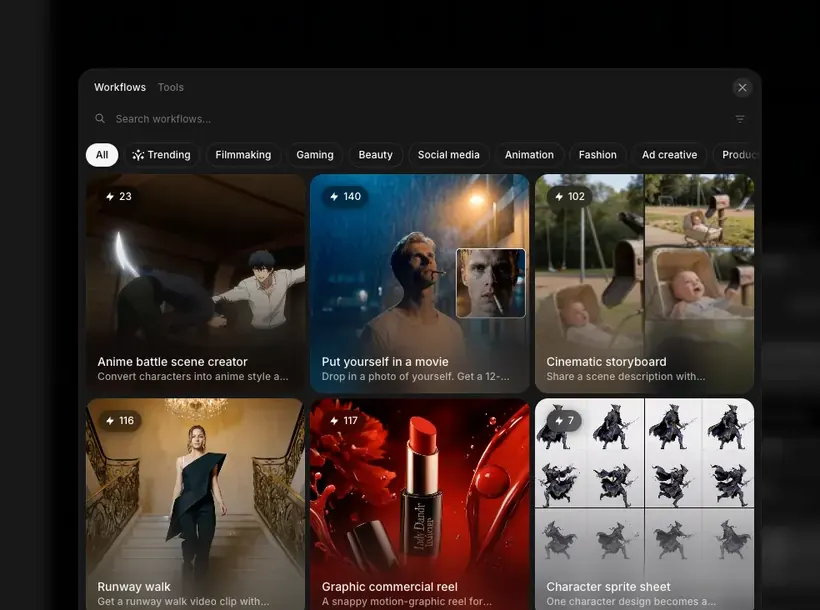This screenshot has height=610, width=820.
Task: Close the workflows dialog with the X
Action: (x=742, y=87)
